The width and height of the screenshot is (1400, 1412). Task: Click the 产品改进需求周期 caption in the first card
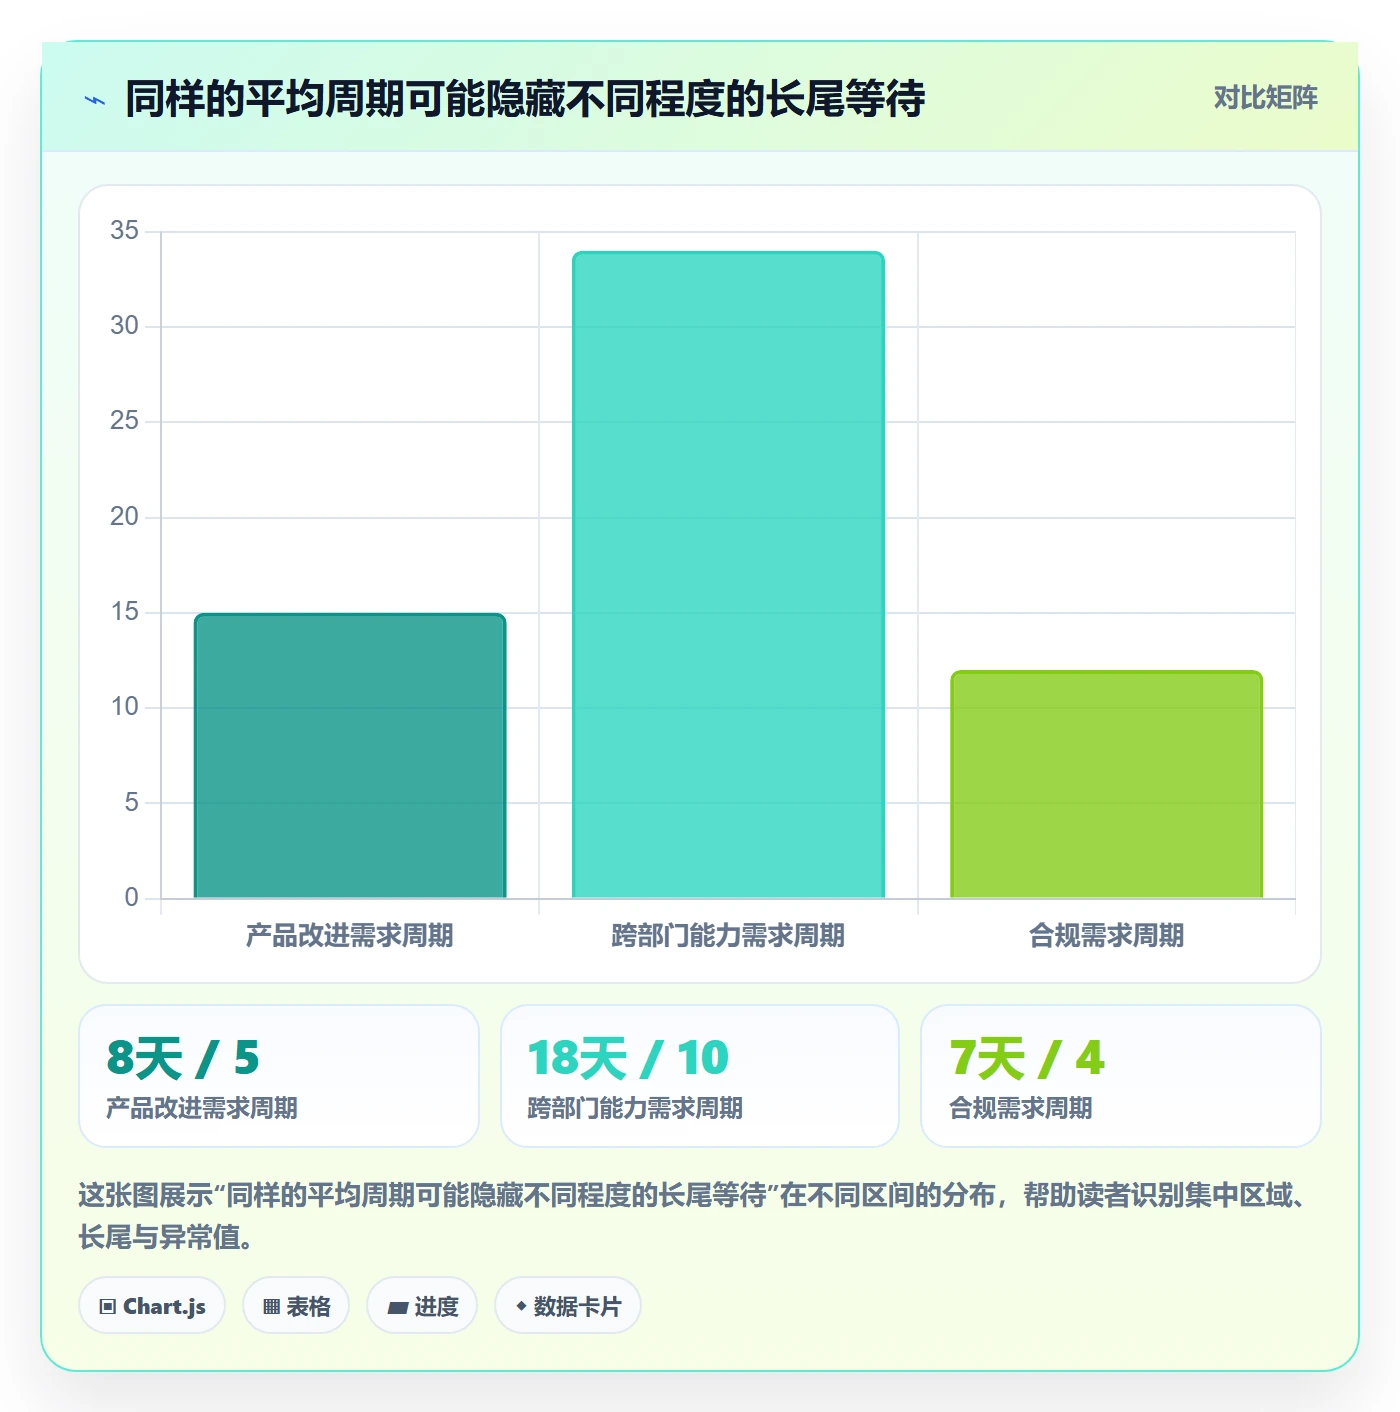[202, 1108]
